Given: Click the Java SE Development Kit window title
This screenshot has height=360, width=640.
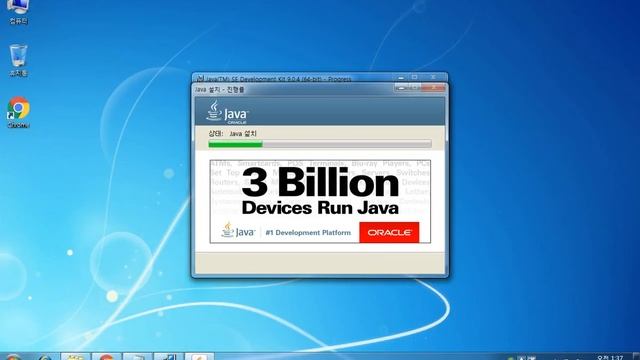Looking at the screenshot, I should coord(278,79).
